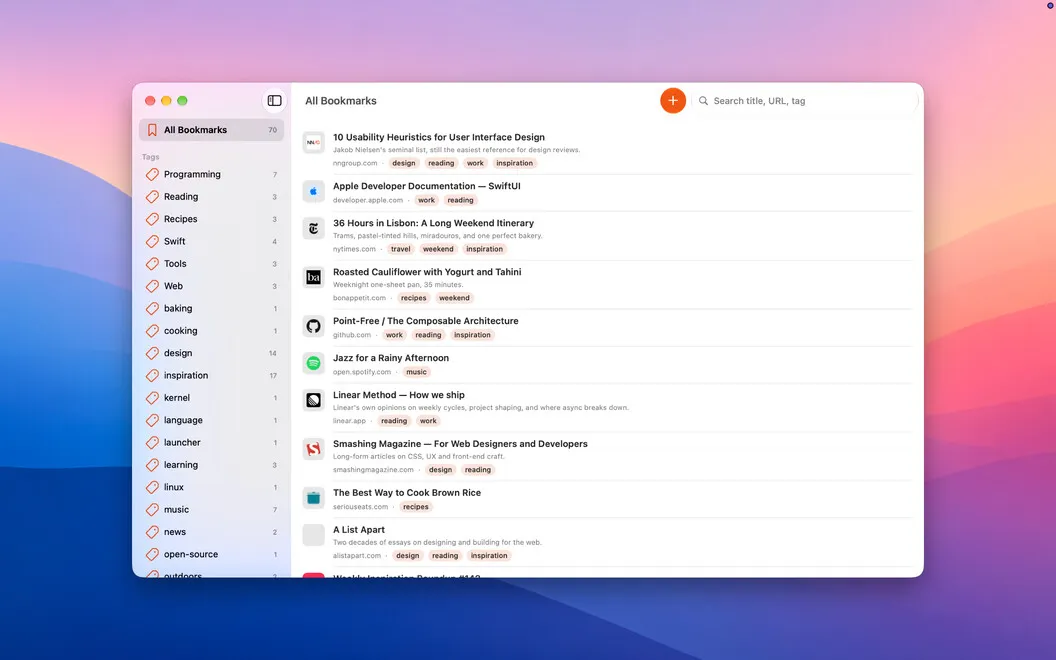Click the Apple favicon of SwiftUI bookmark
The image size is (1056, 660).
point(313,191)
